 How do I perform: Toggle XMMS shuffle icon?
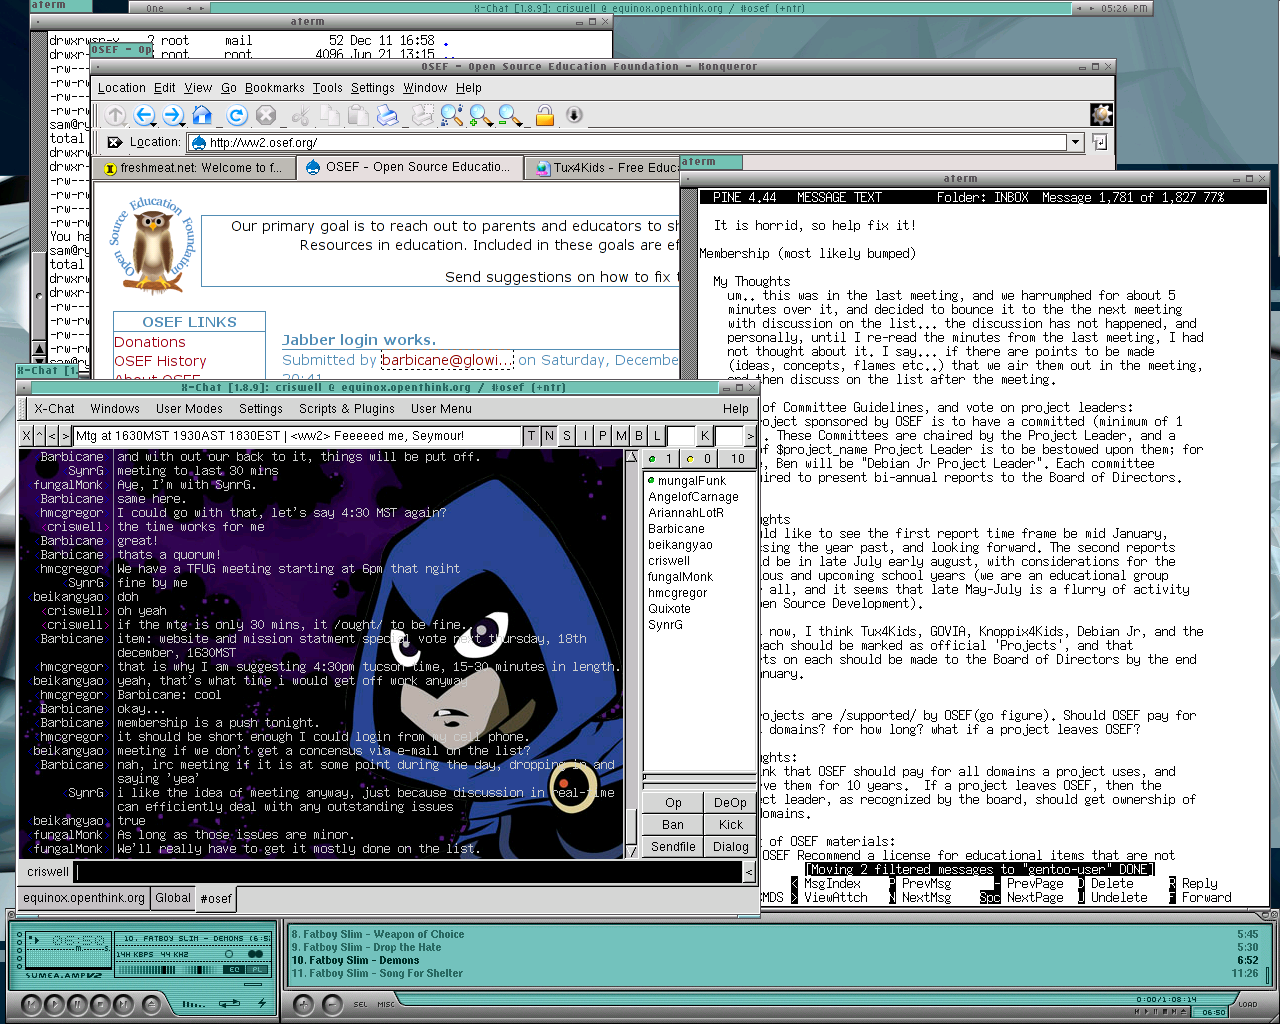coord(194,1004)
